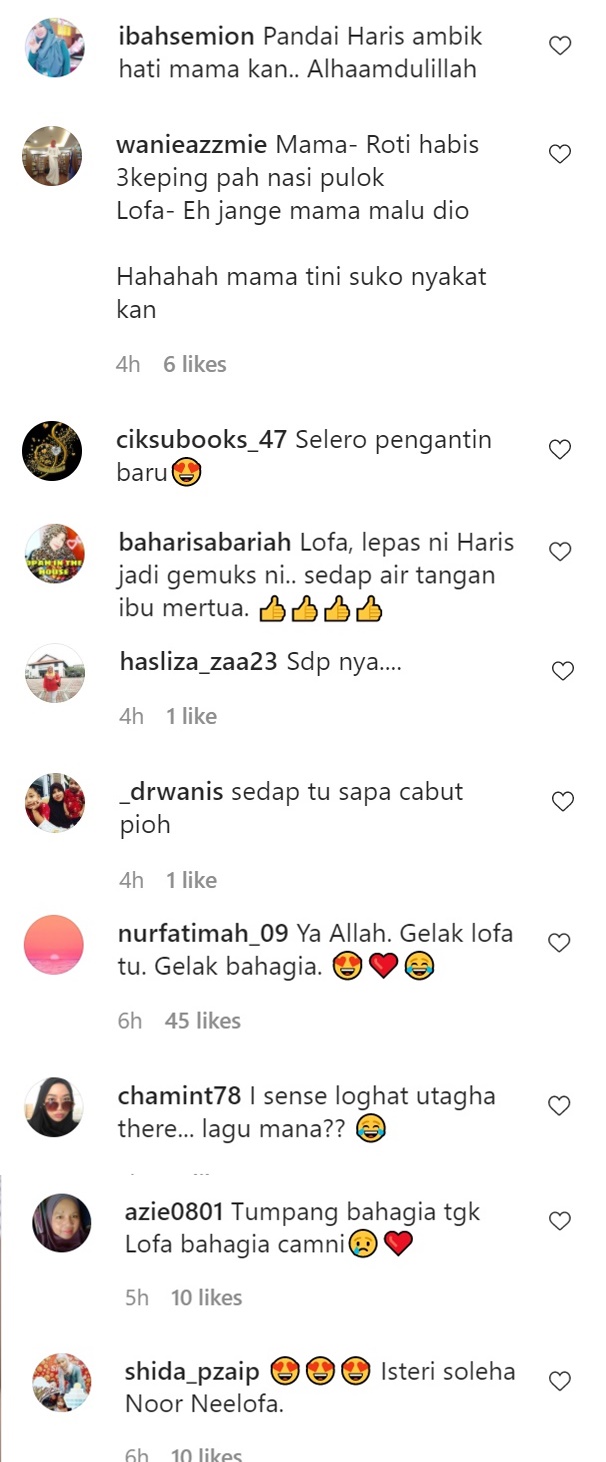
Task: Open wanieazzmie's avatar
Action: pyautogui.click(x=53, y=156)
